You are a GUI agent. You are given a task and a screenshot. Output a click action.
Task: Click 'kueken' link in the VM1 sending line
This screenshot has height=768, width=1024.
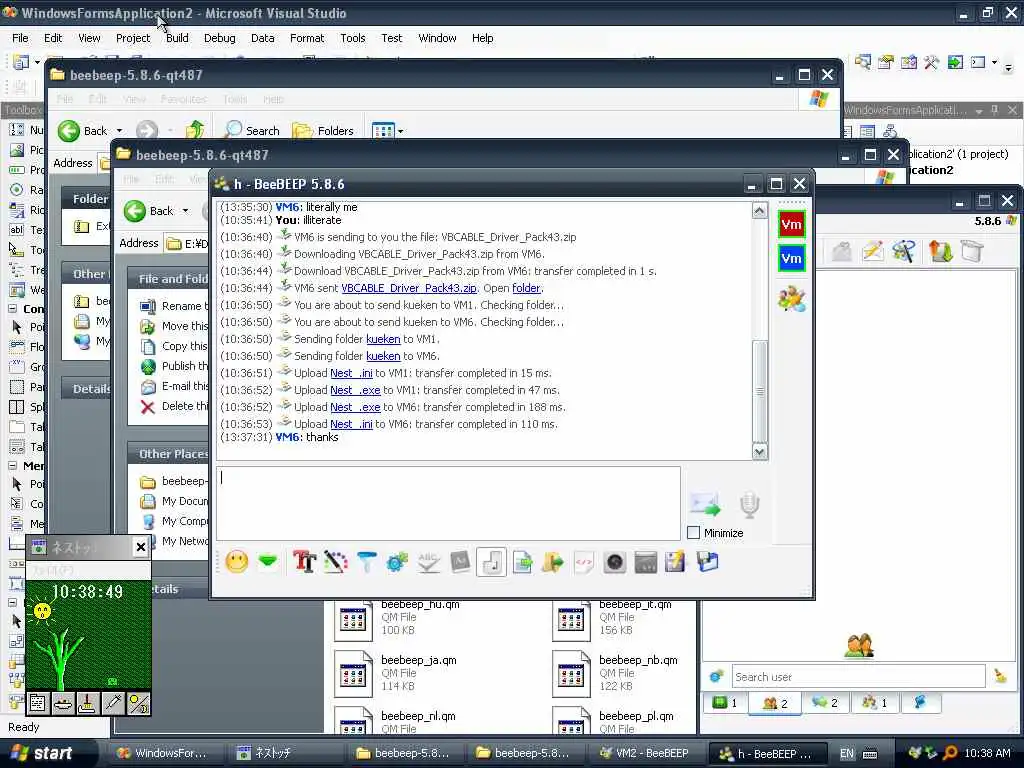point(383,339)
